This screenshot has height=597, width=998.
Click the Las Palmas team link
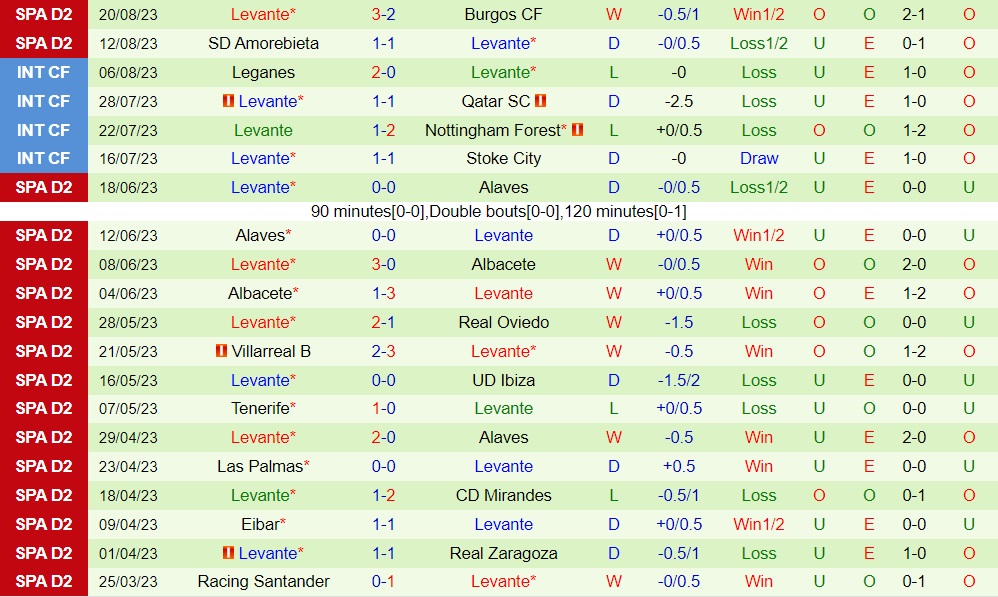tap(260, 466)
